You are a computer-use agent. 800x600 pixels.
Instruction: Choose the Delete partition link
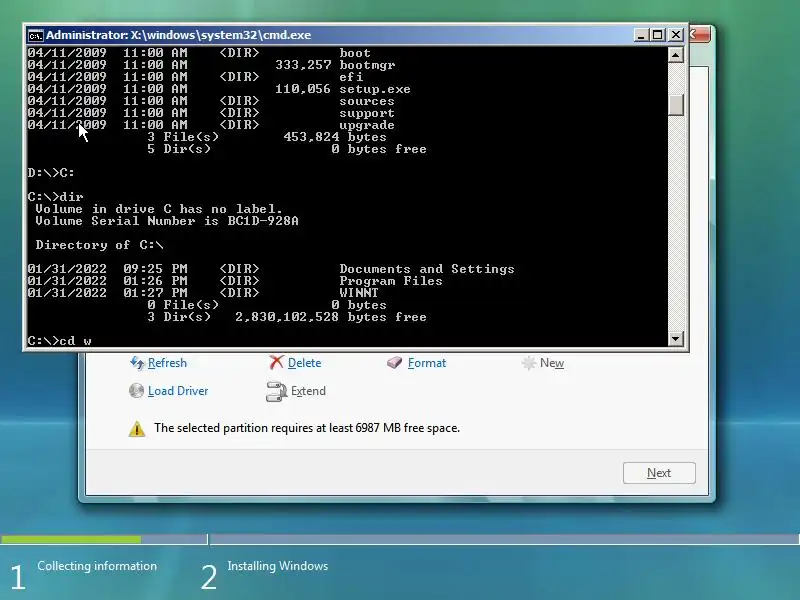[305, 363]
